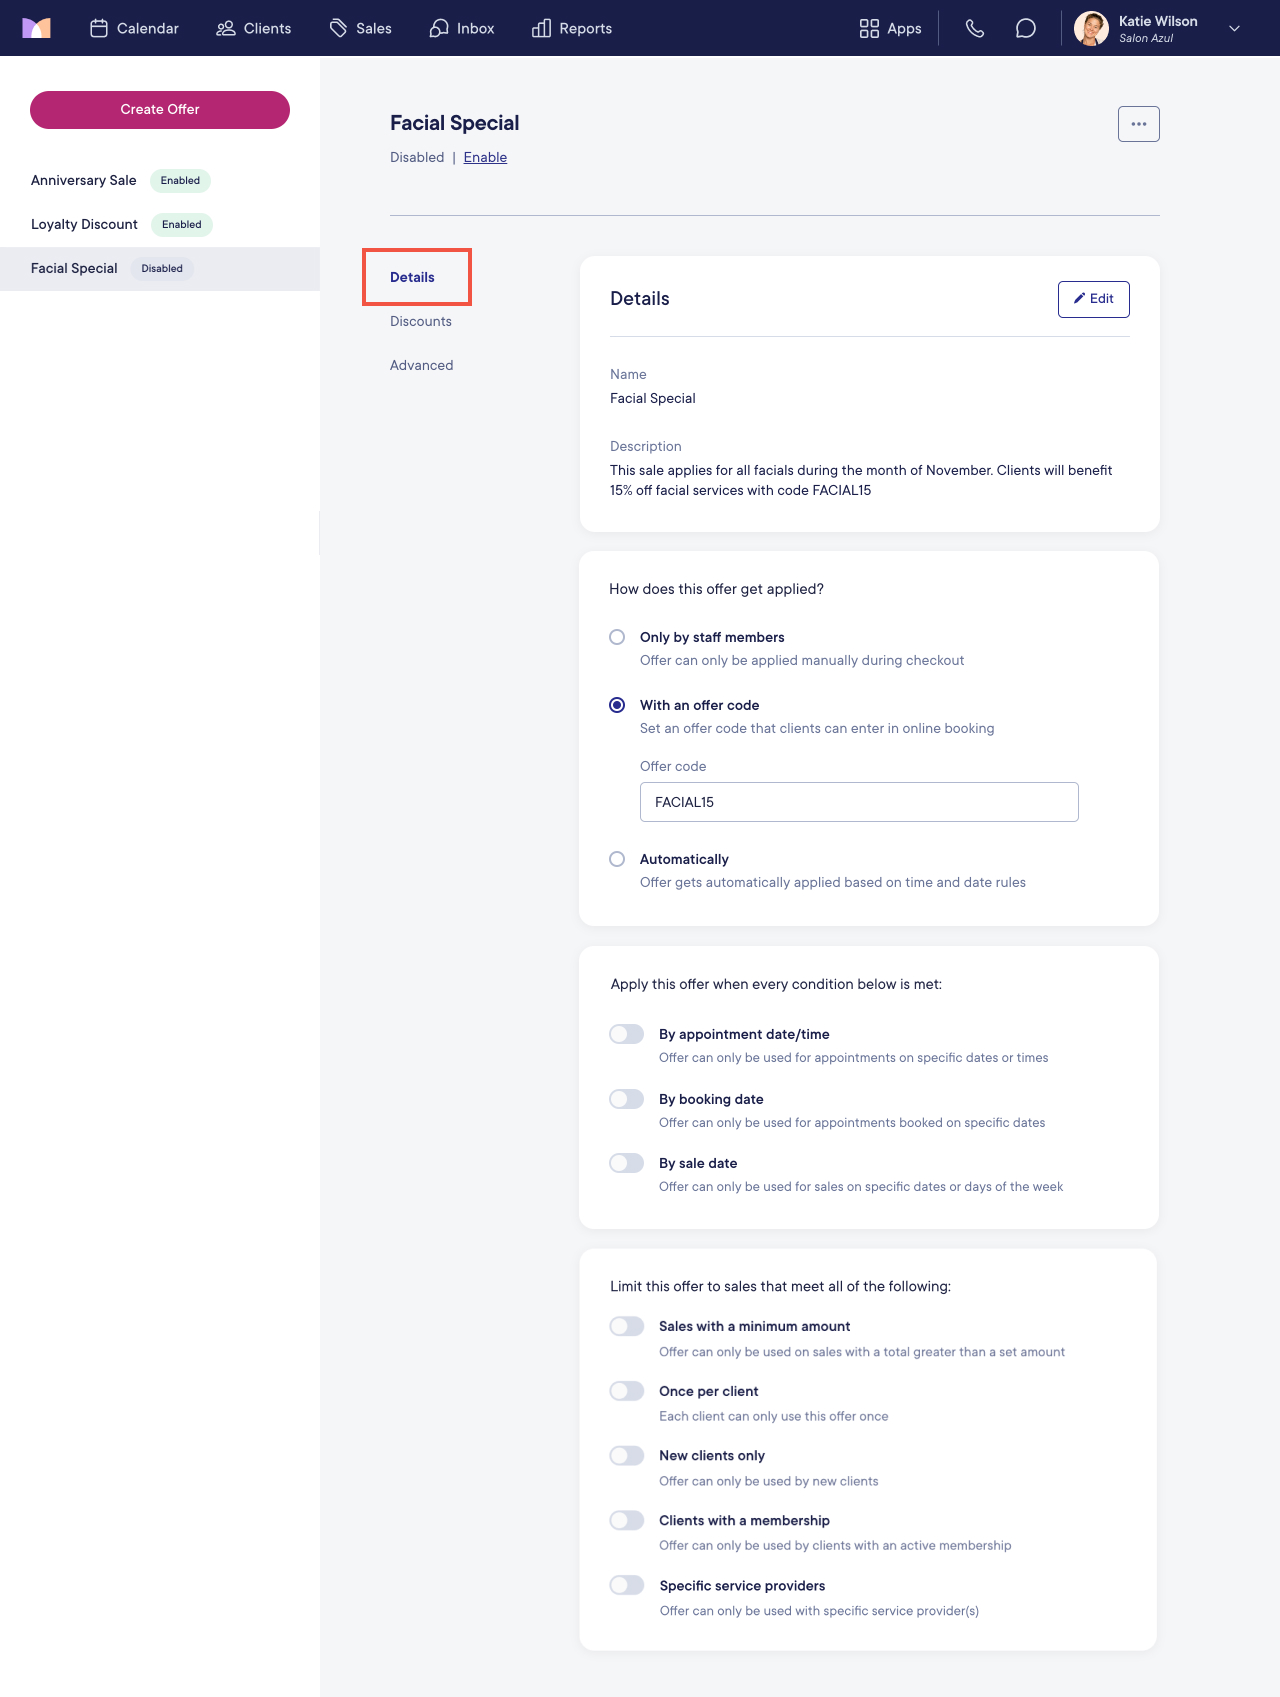Click the Disabled badge next to Facial Special

pyautogui.click(x=162, y=269)
